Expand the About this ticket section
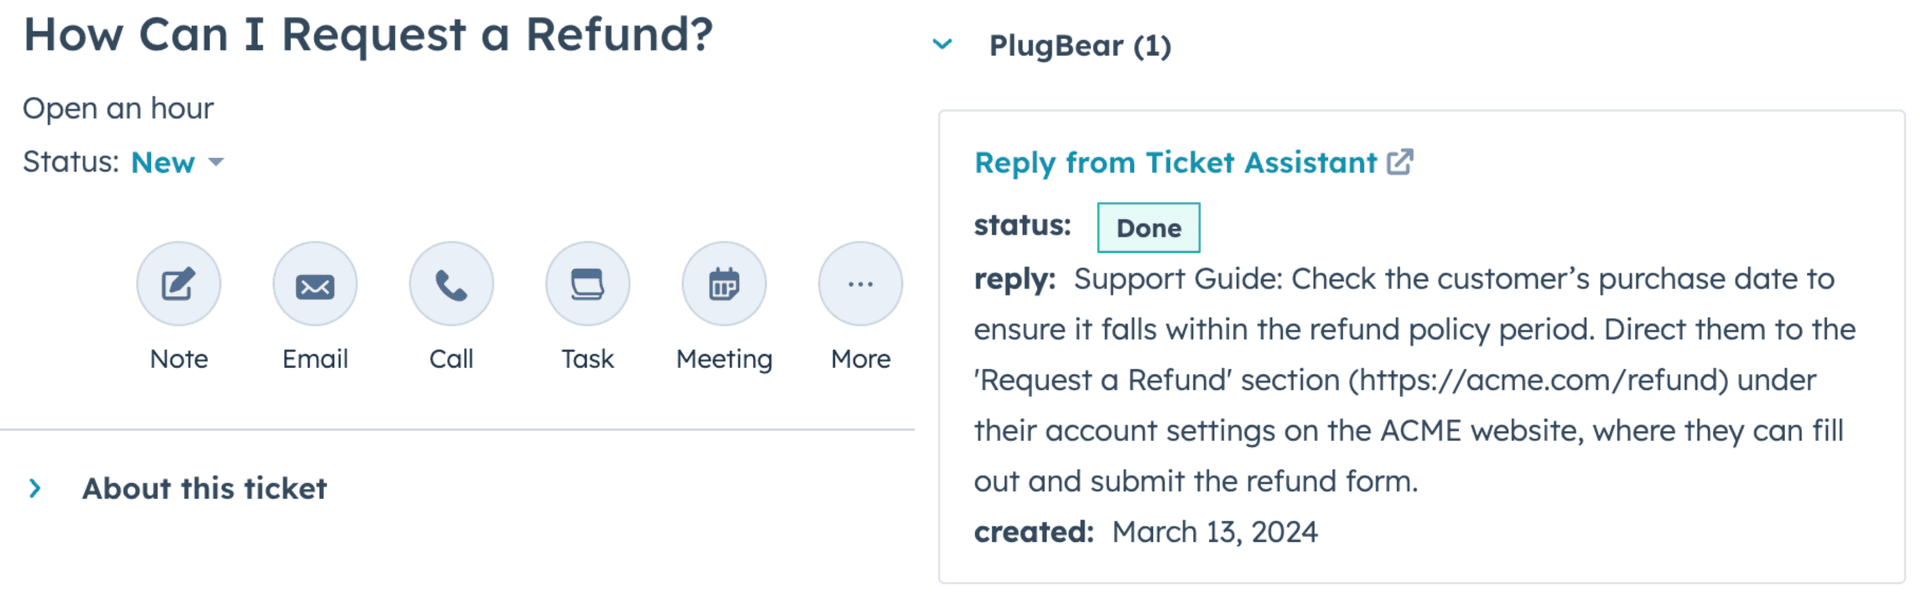 (x=35, y=488)
